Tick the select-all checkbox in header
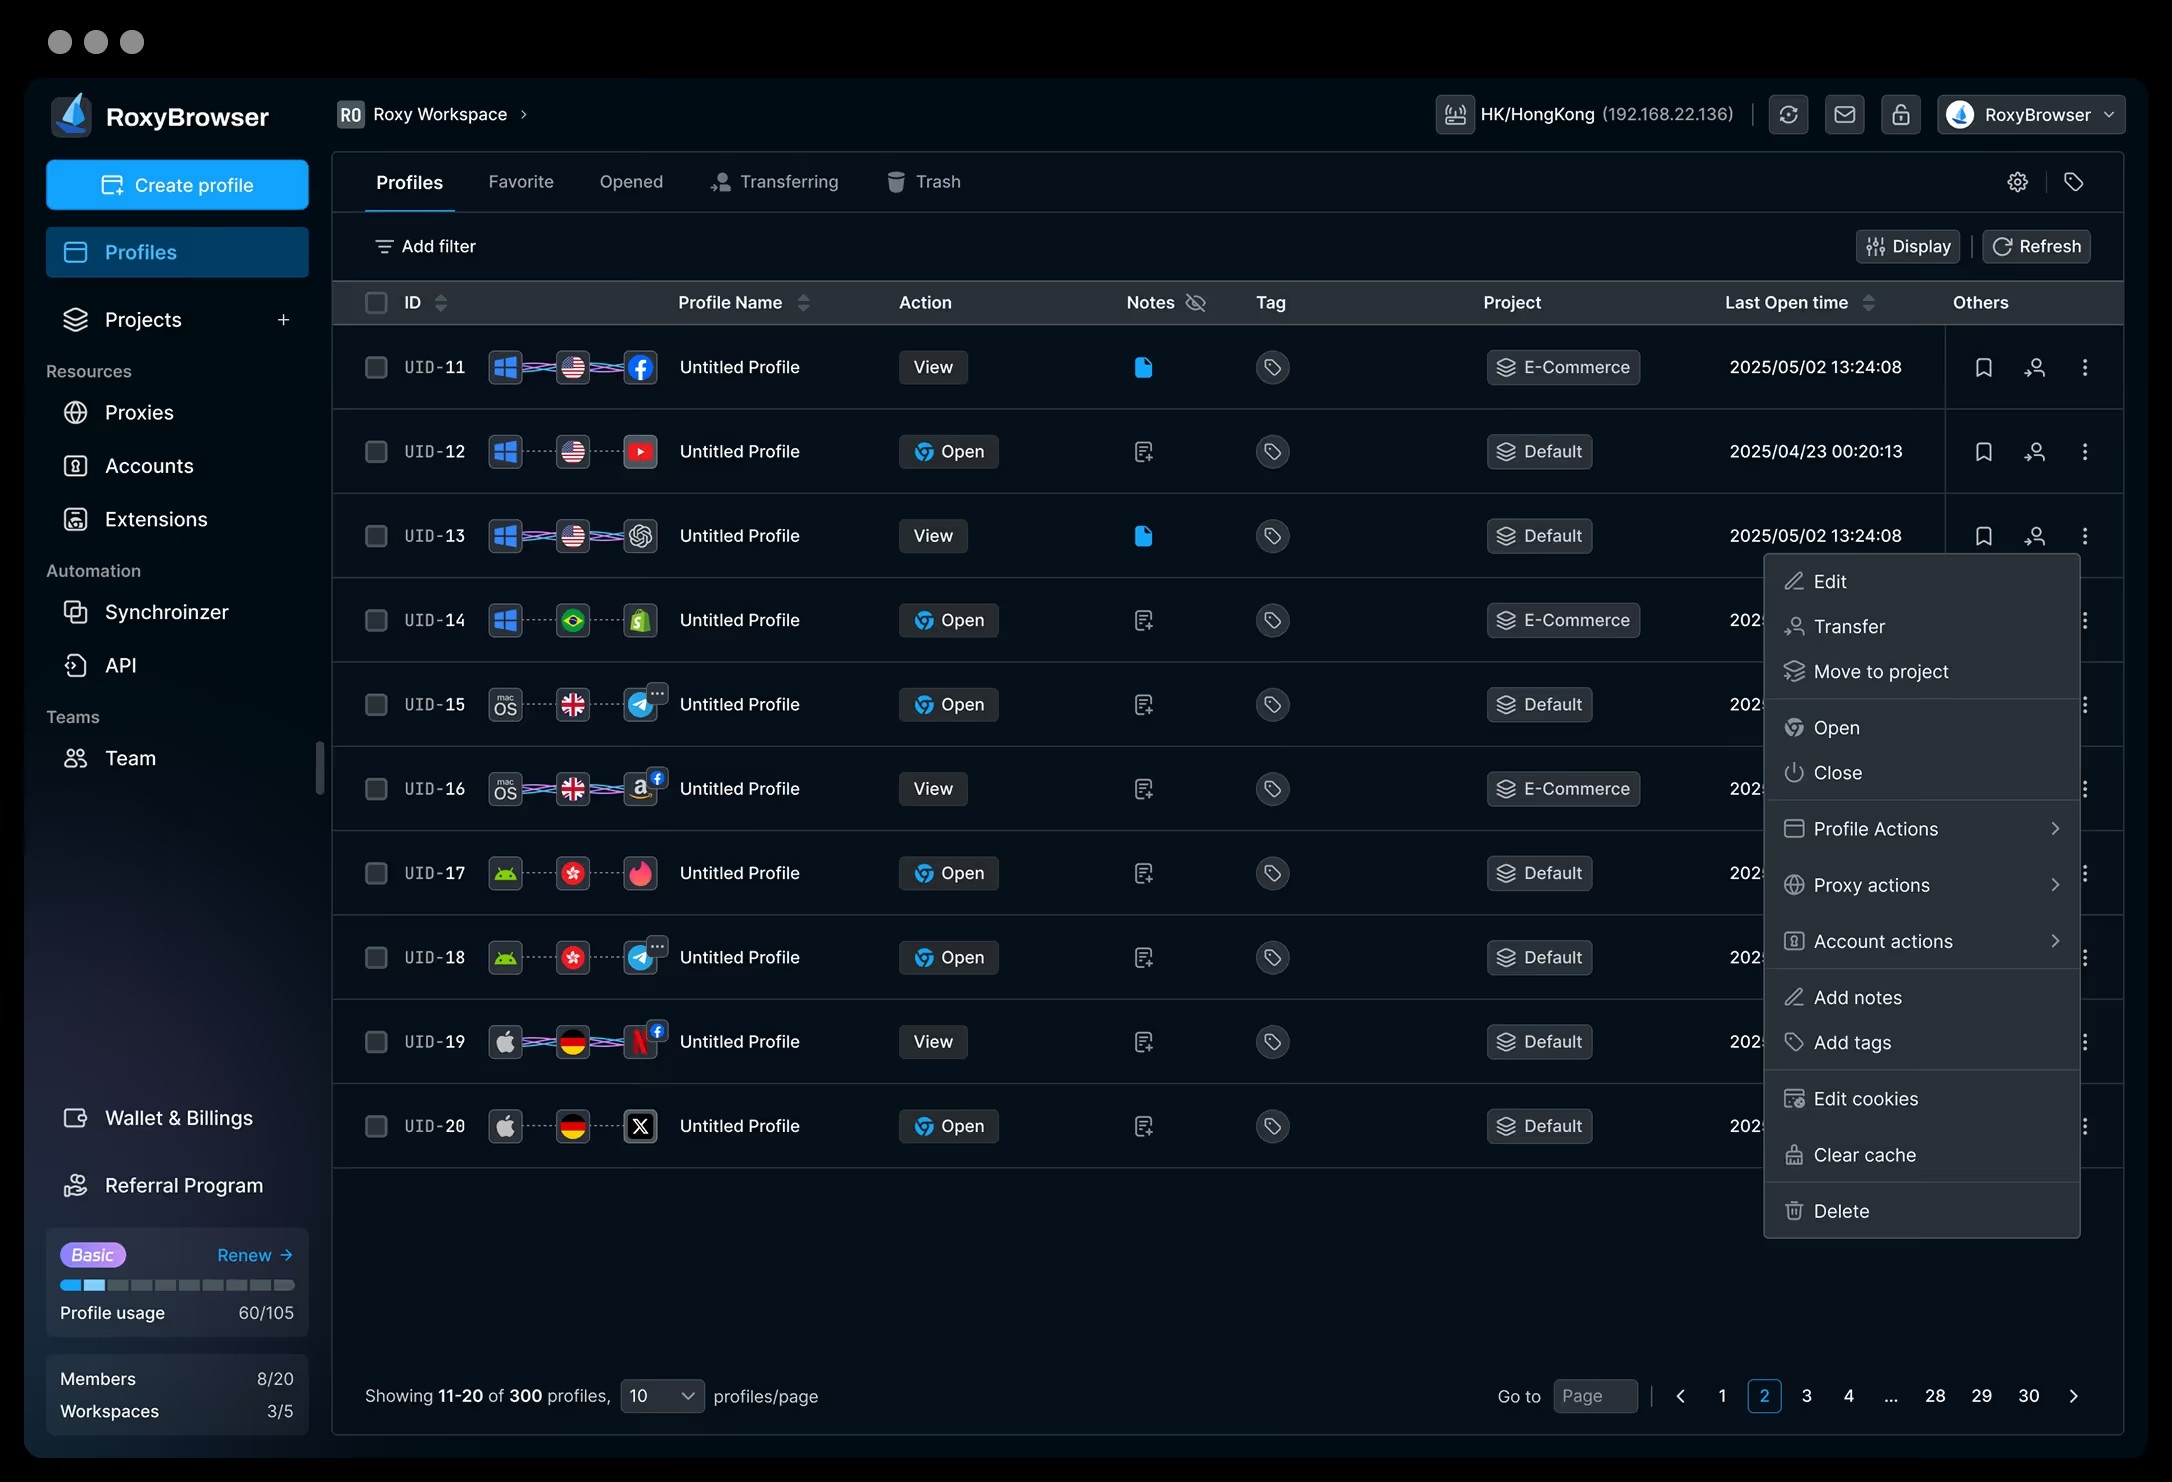This screenshot has width=2172, height=1482. tap(376, 303)
